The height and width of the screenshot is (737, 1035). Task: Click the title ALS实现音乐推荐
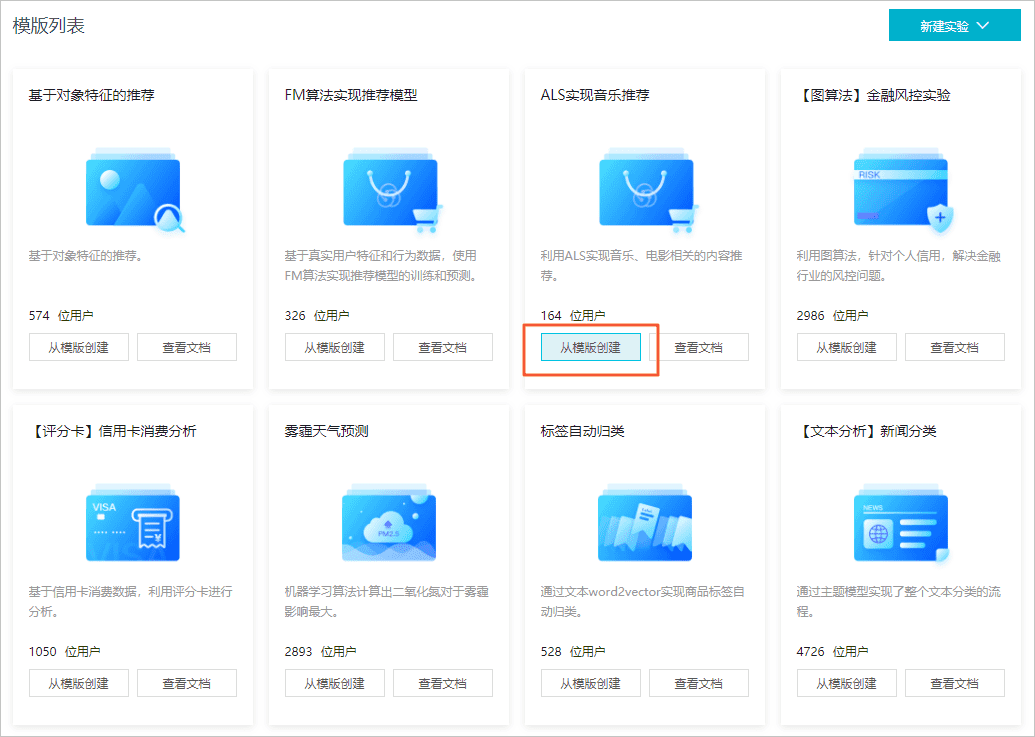[x=595, y=95]
